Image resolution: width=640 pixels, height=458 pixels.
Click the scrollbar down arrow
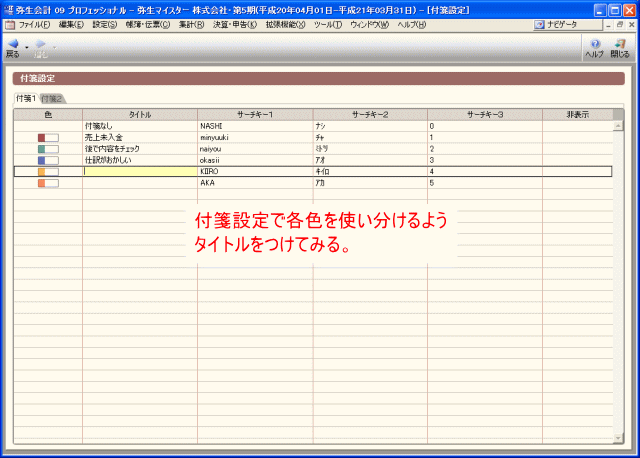[x=618, y=438]
